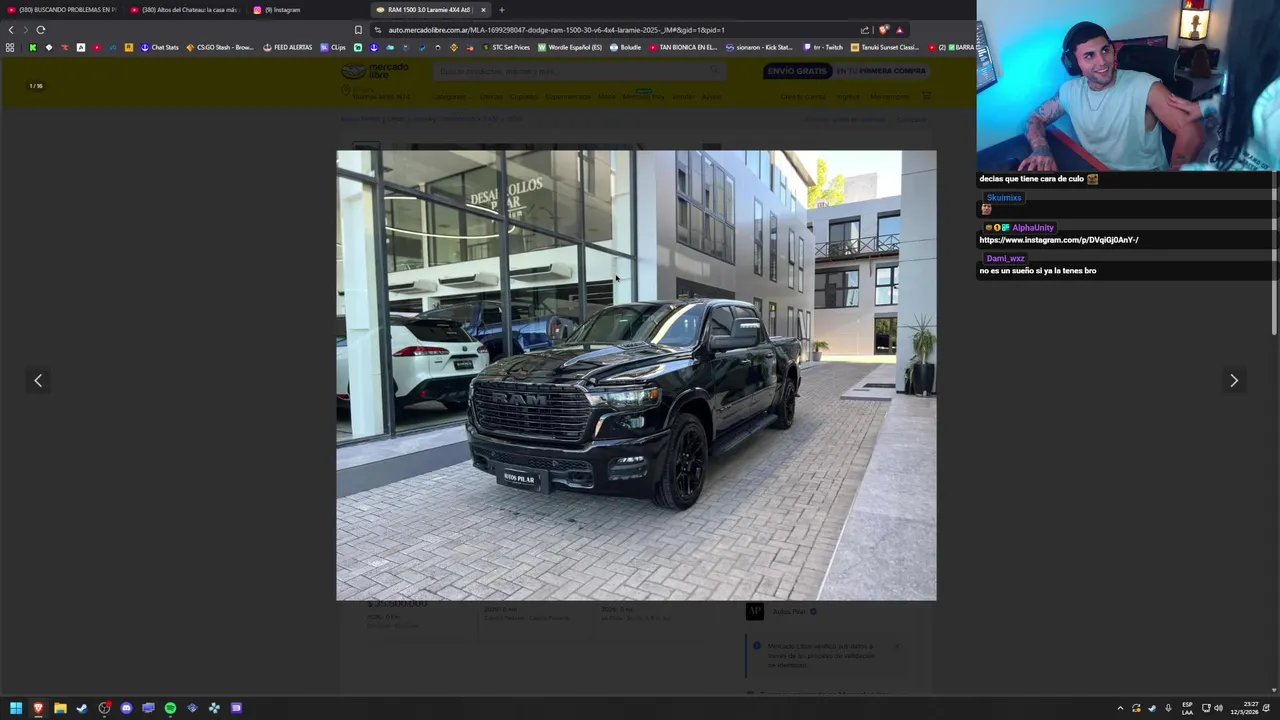Screen dimensions: 1280x720
Task: Switch to the Altos del Chateau tab
Action: [185, 10]
